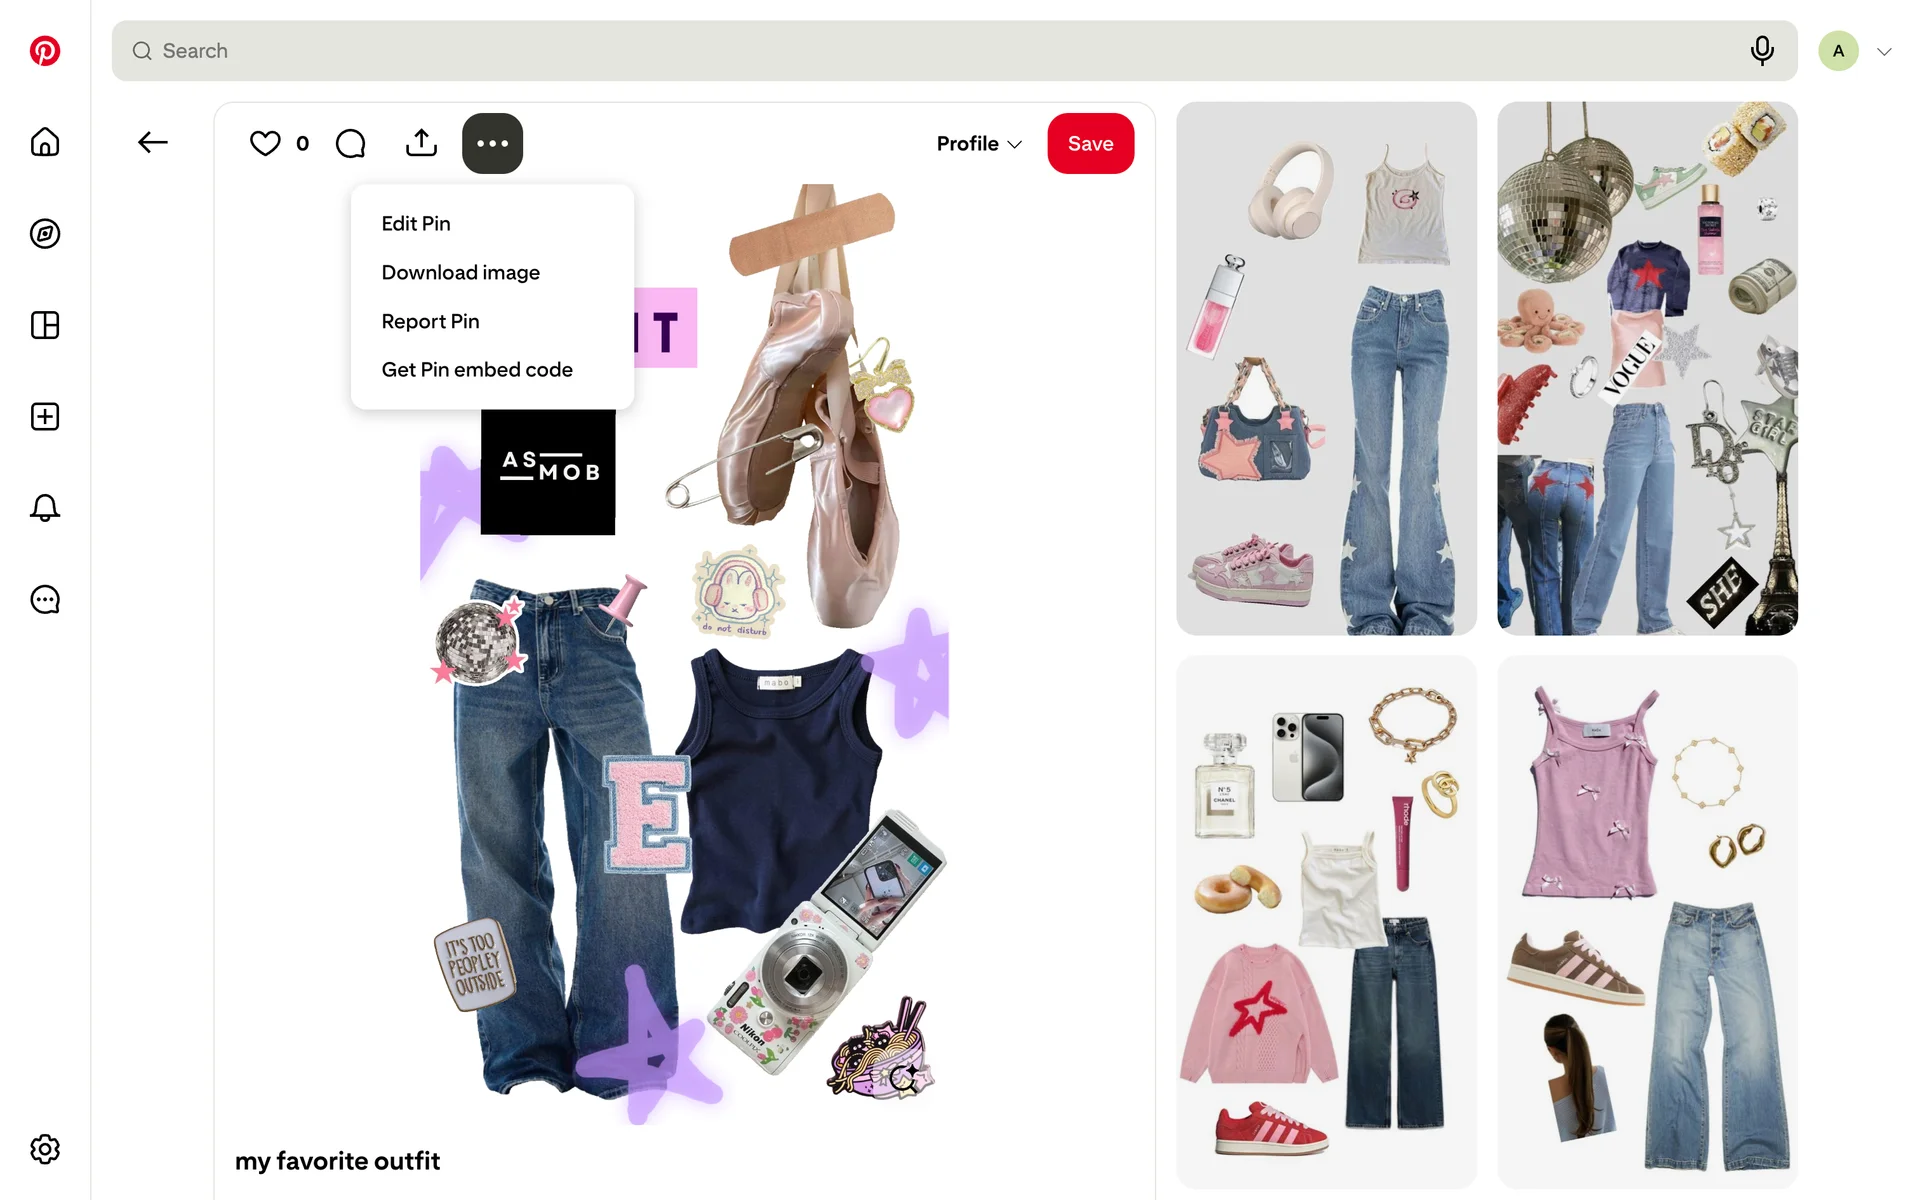The width and height of the screenshot is (1920, 1200).
Task: Expand the account chevron beside avatar
Action: 1884,51
